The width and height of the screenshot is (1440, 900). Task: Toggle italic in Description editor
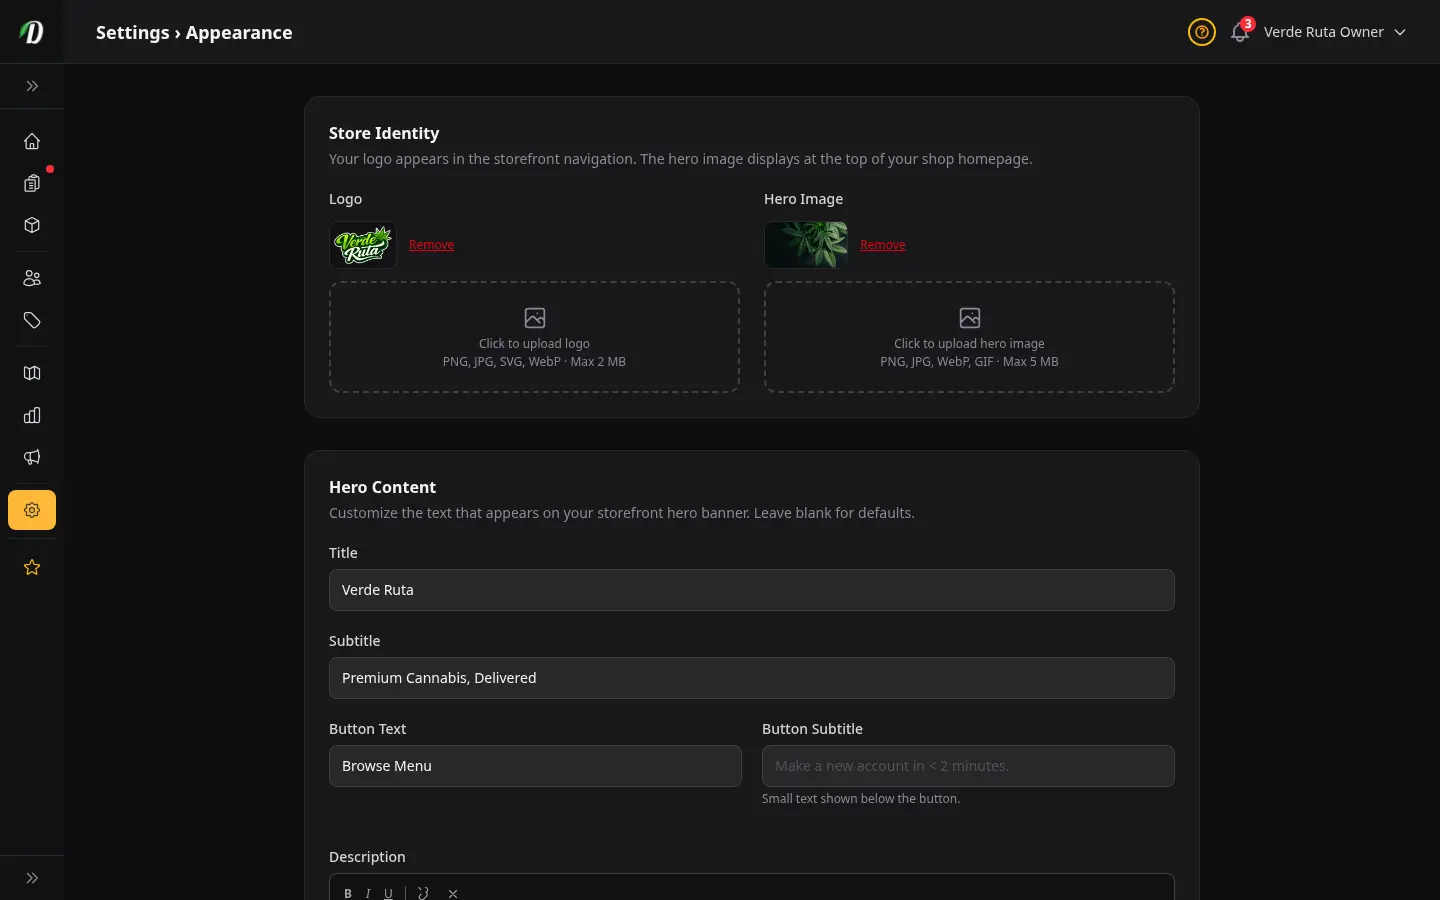coord(368,894)
